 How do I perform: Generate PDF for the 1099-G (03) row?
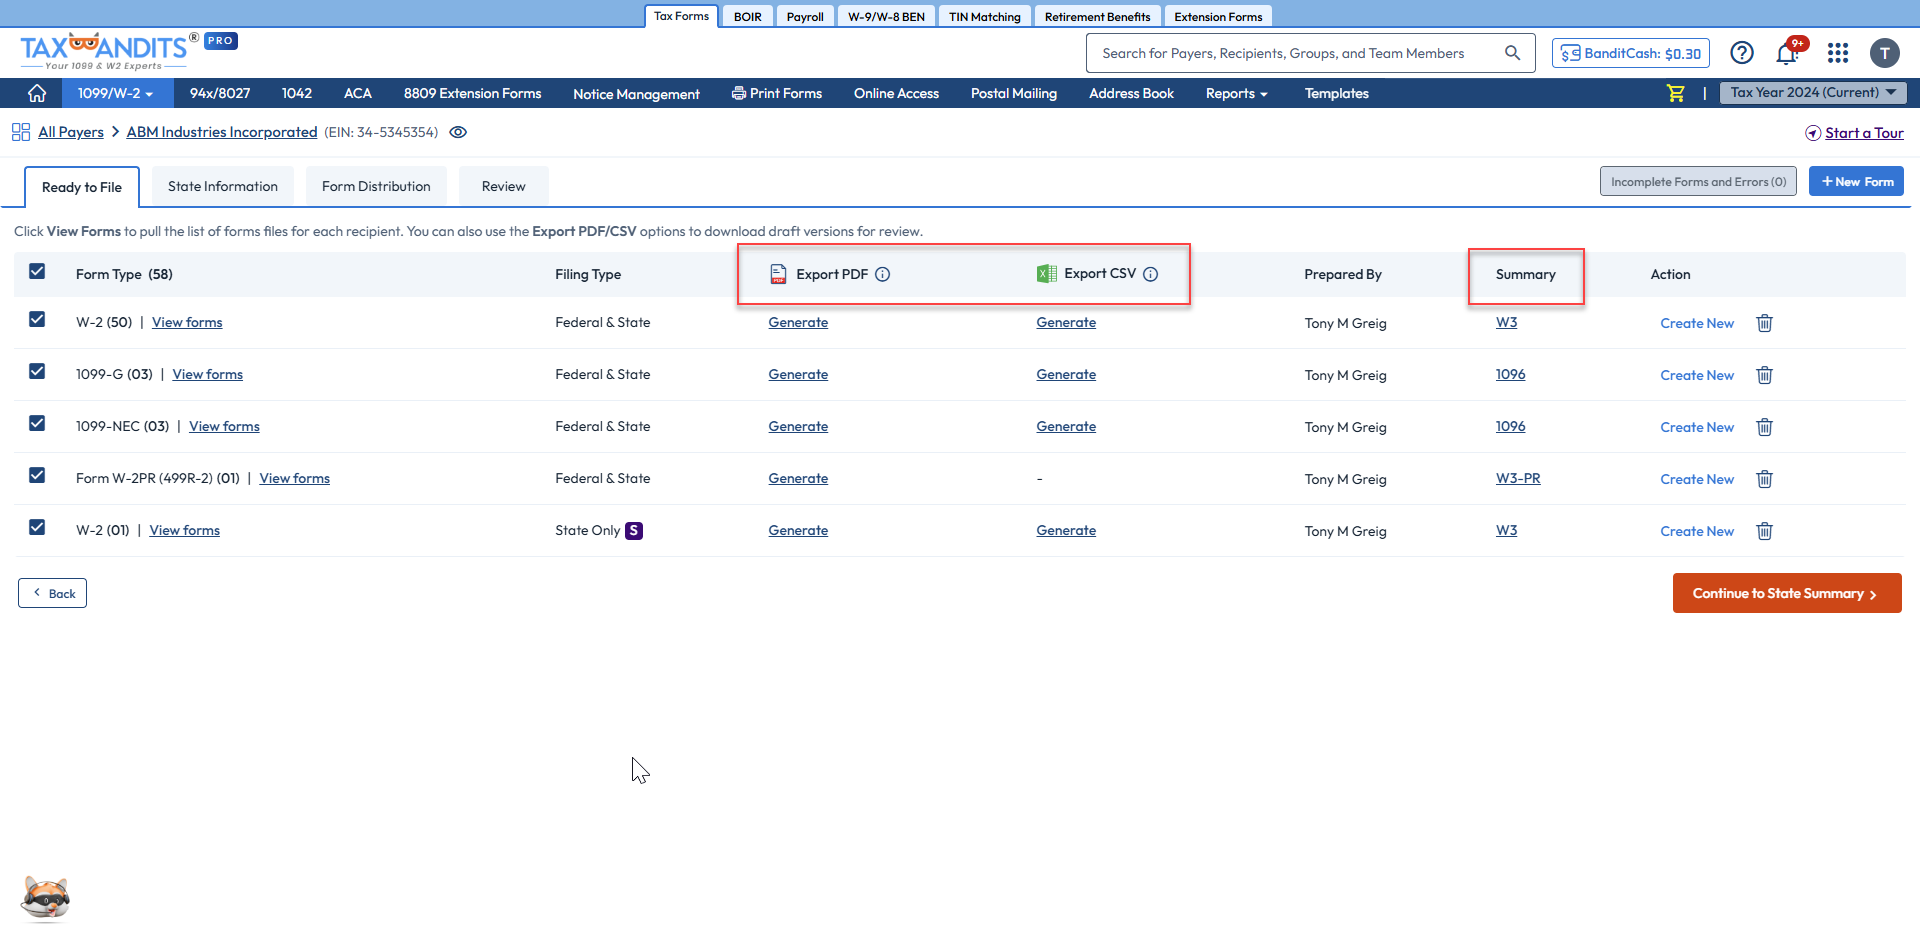tap(798, 374)
